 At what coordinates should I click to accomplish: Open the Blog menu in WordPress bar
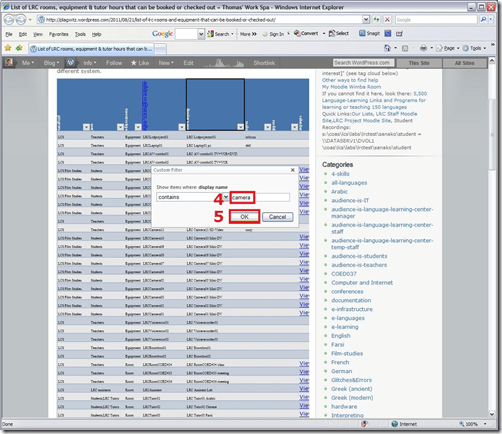point(51,63)
